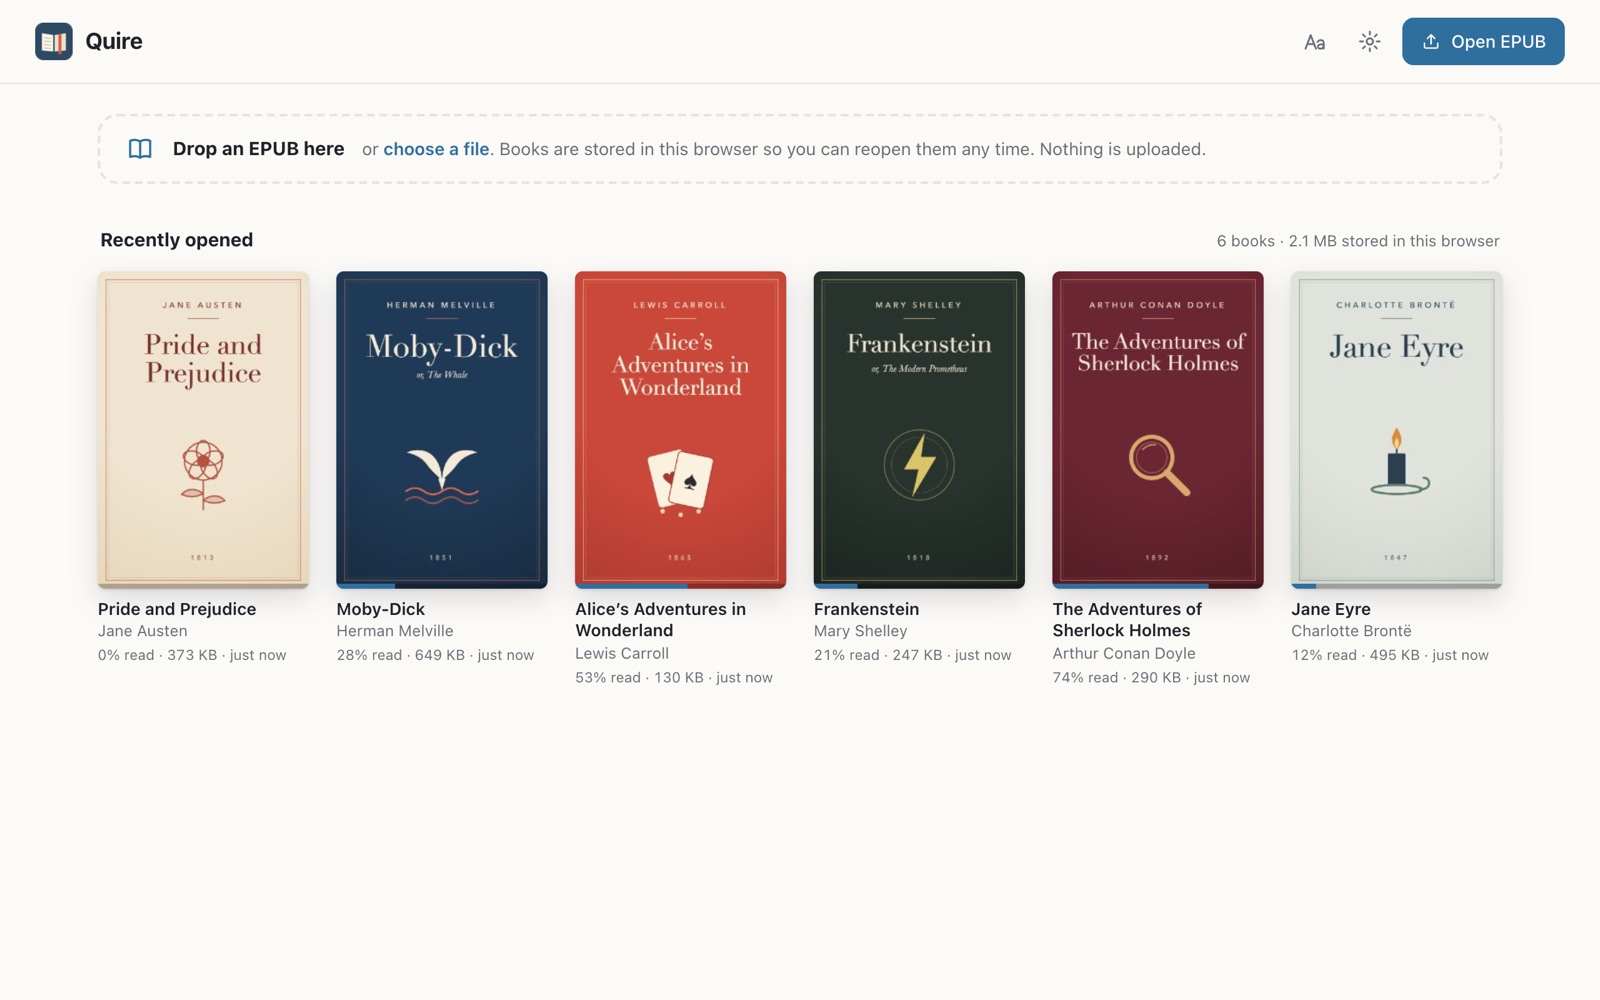Open the Jane Eyre book cover

coord(1396,429)
